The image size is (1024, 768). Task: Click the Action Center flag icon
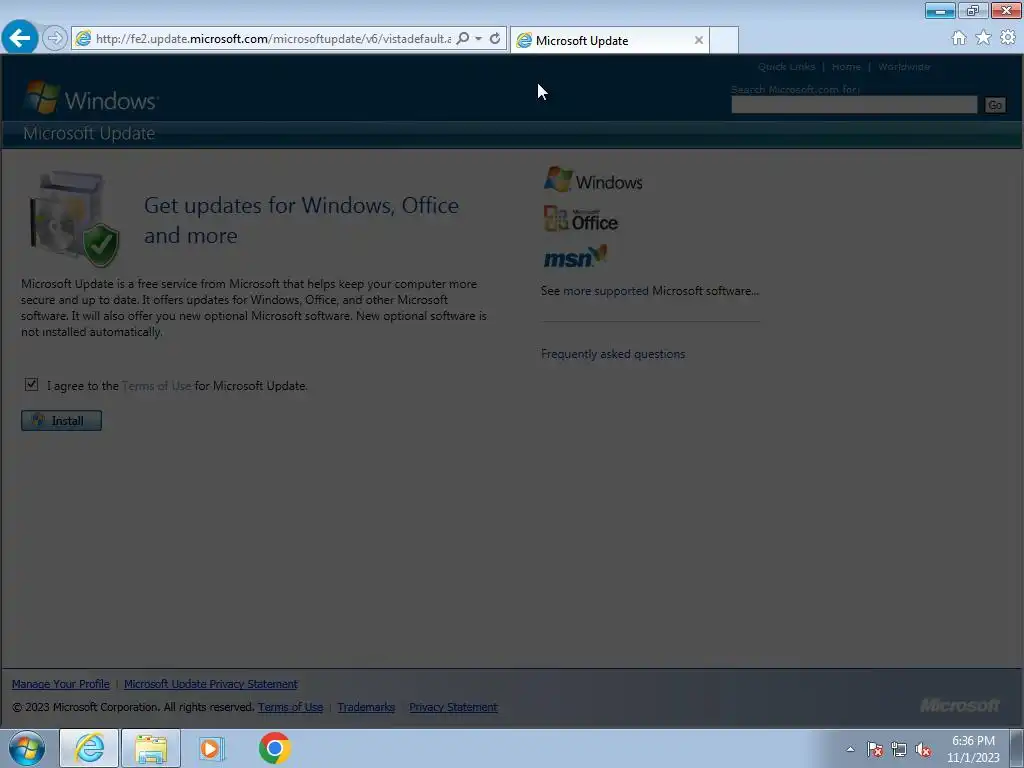[x=874, y=749]
